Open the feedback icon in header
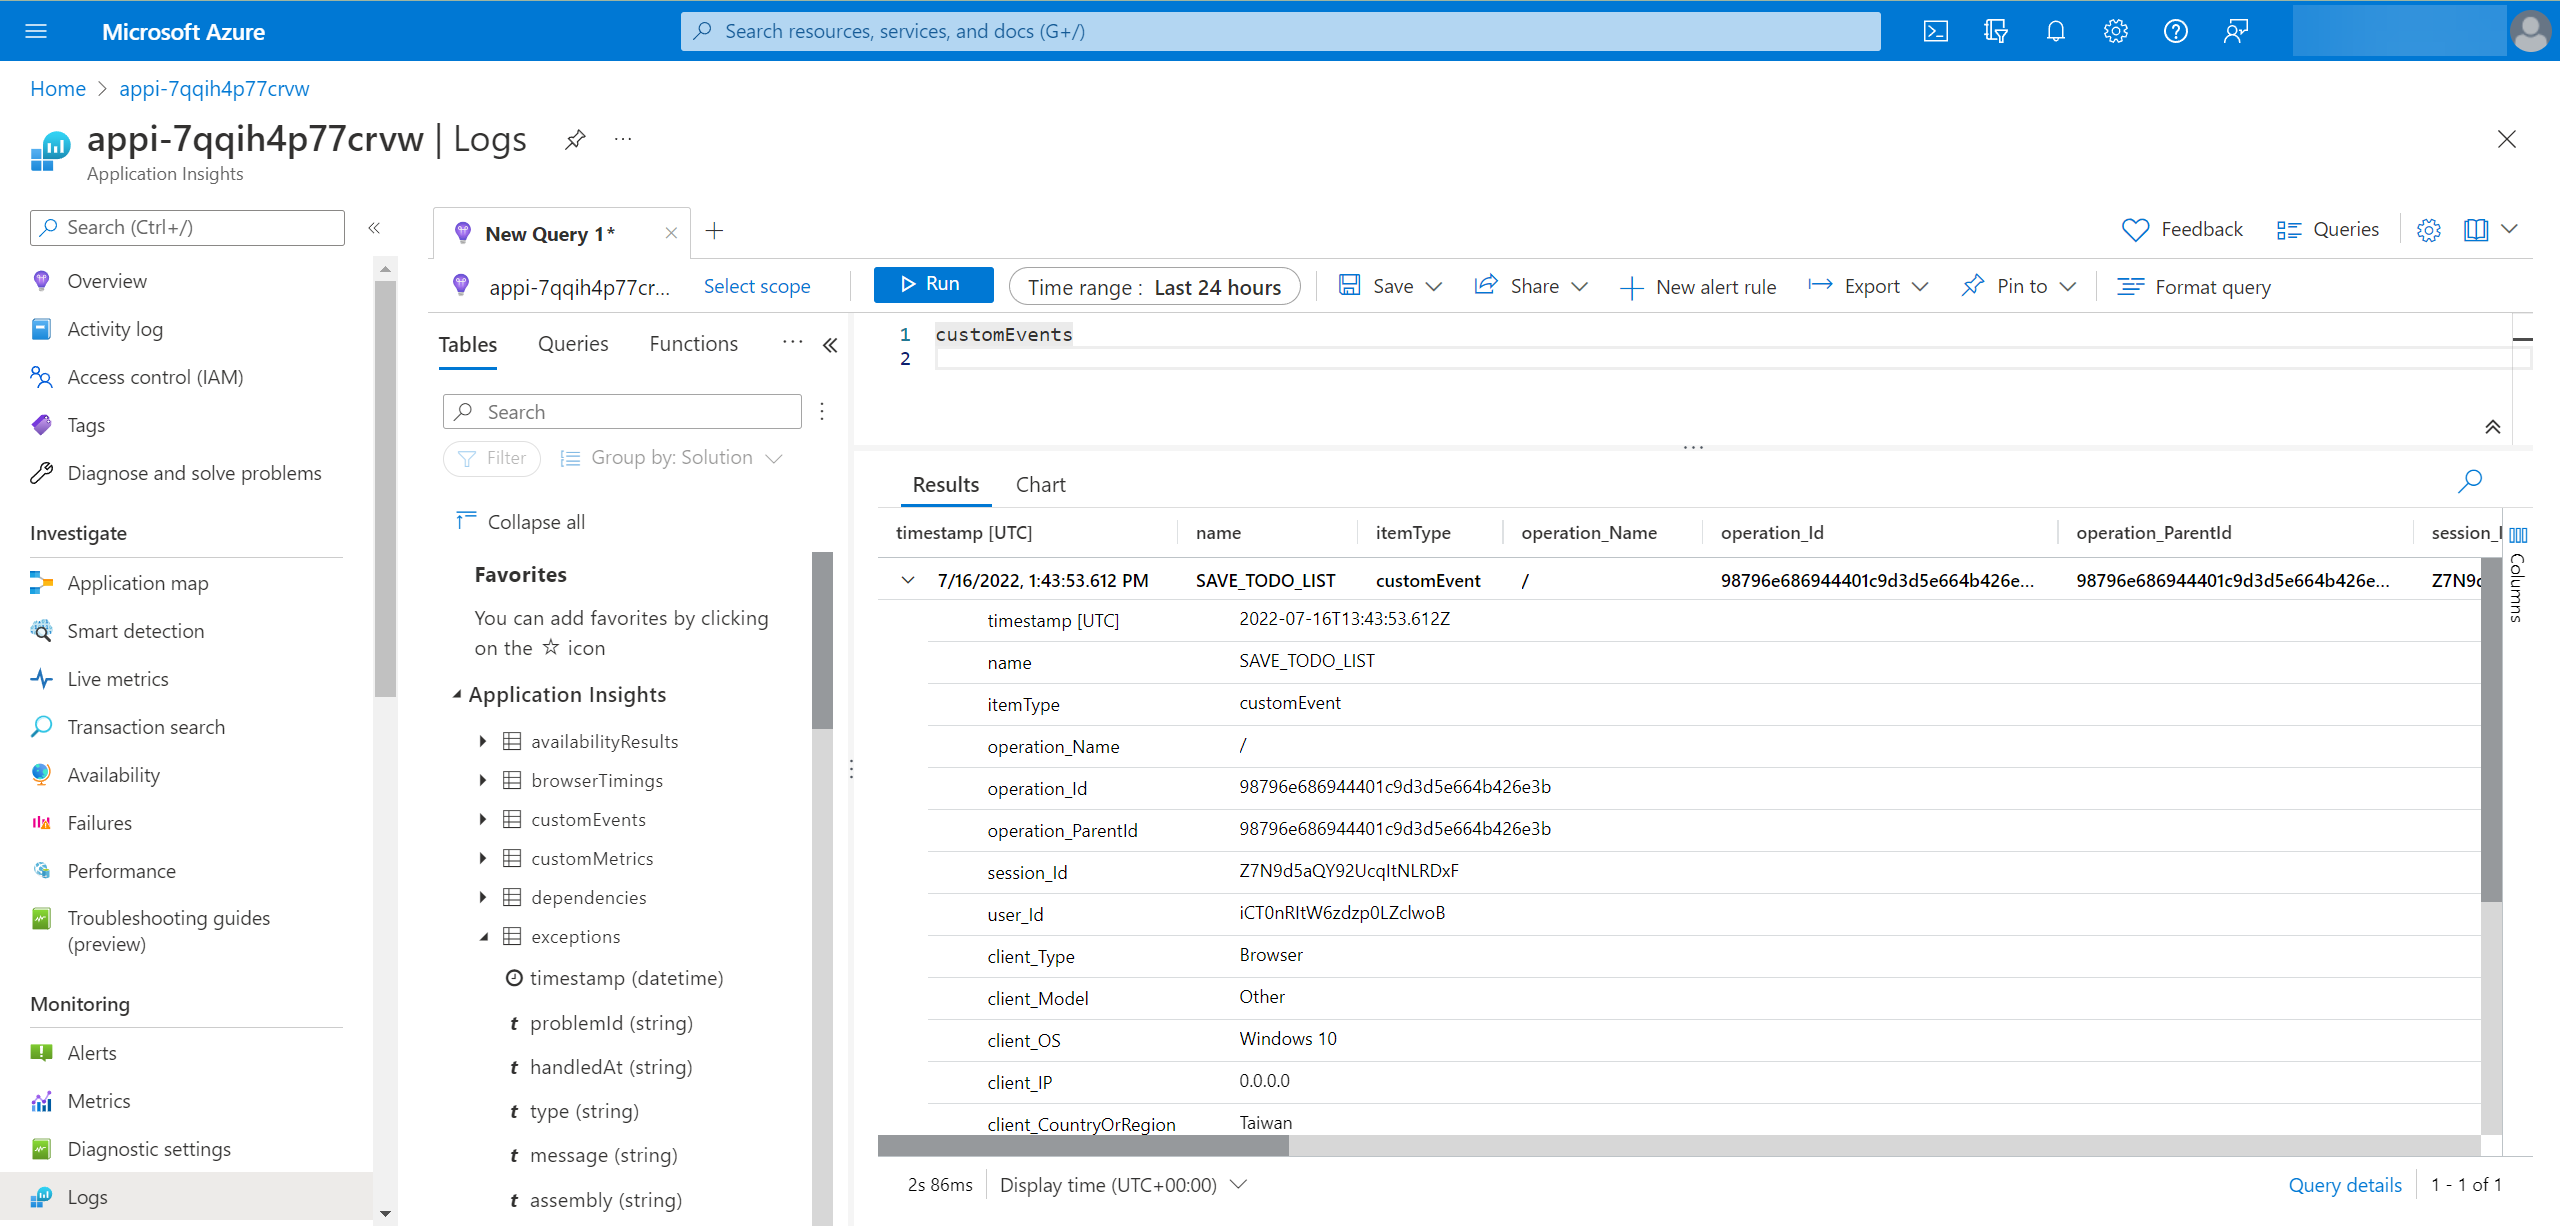Screen dimensions: 2560x1226 [x=2236, y=31]
